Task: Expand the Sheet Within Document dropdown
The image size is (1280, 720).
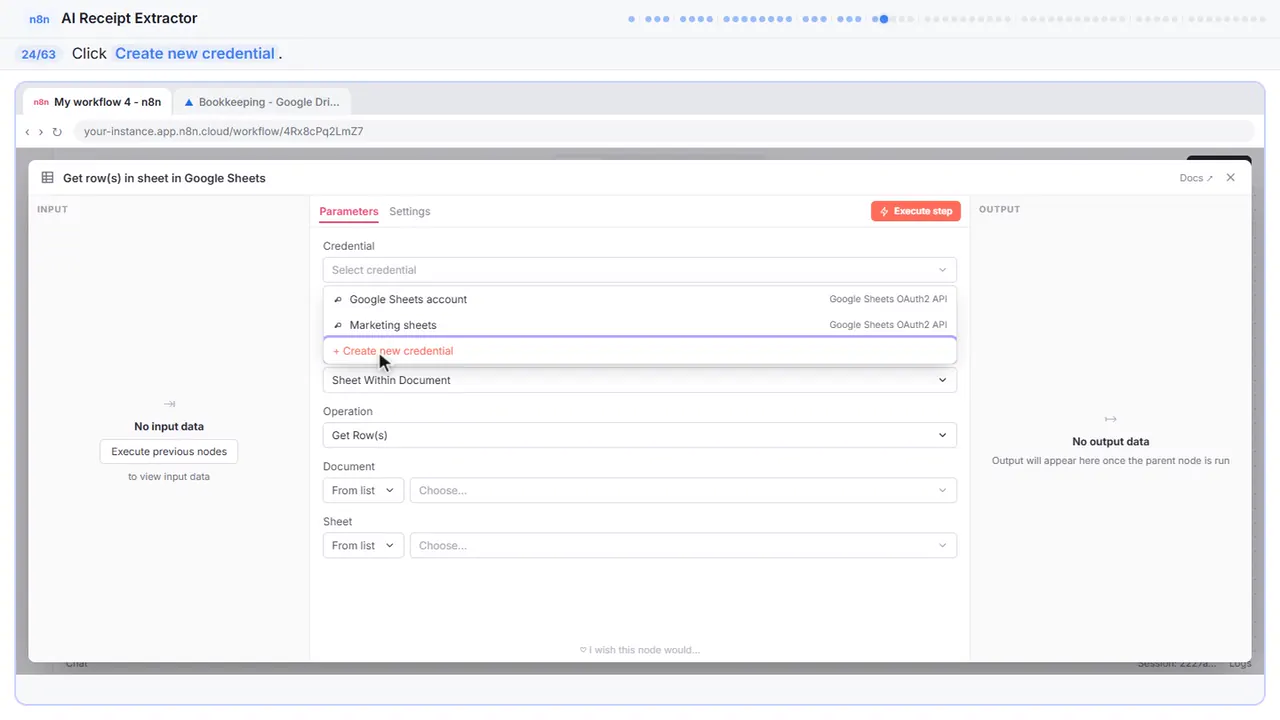Action: pyautogui.click(x=640, y=380)
